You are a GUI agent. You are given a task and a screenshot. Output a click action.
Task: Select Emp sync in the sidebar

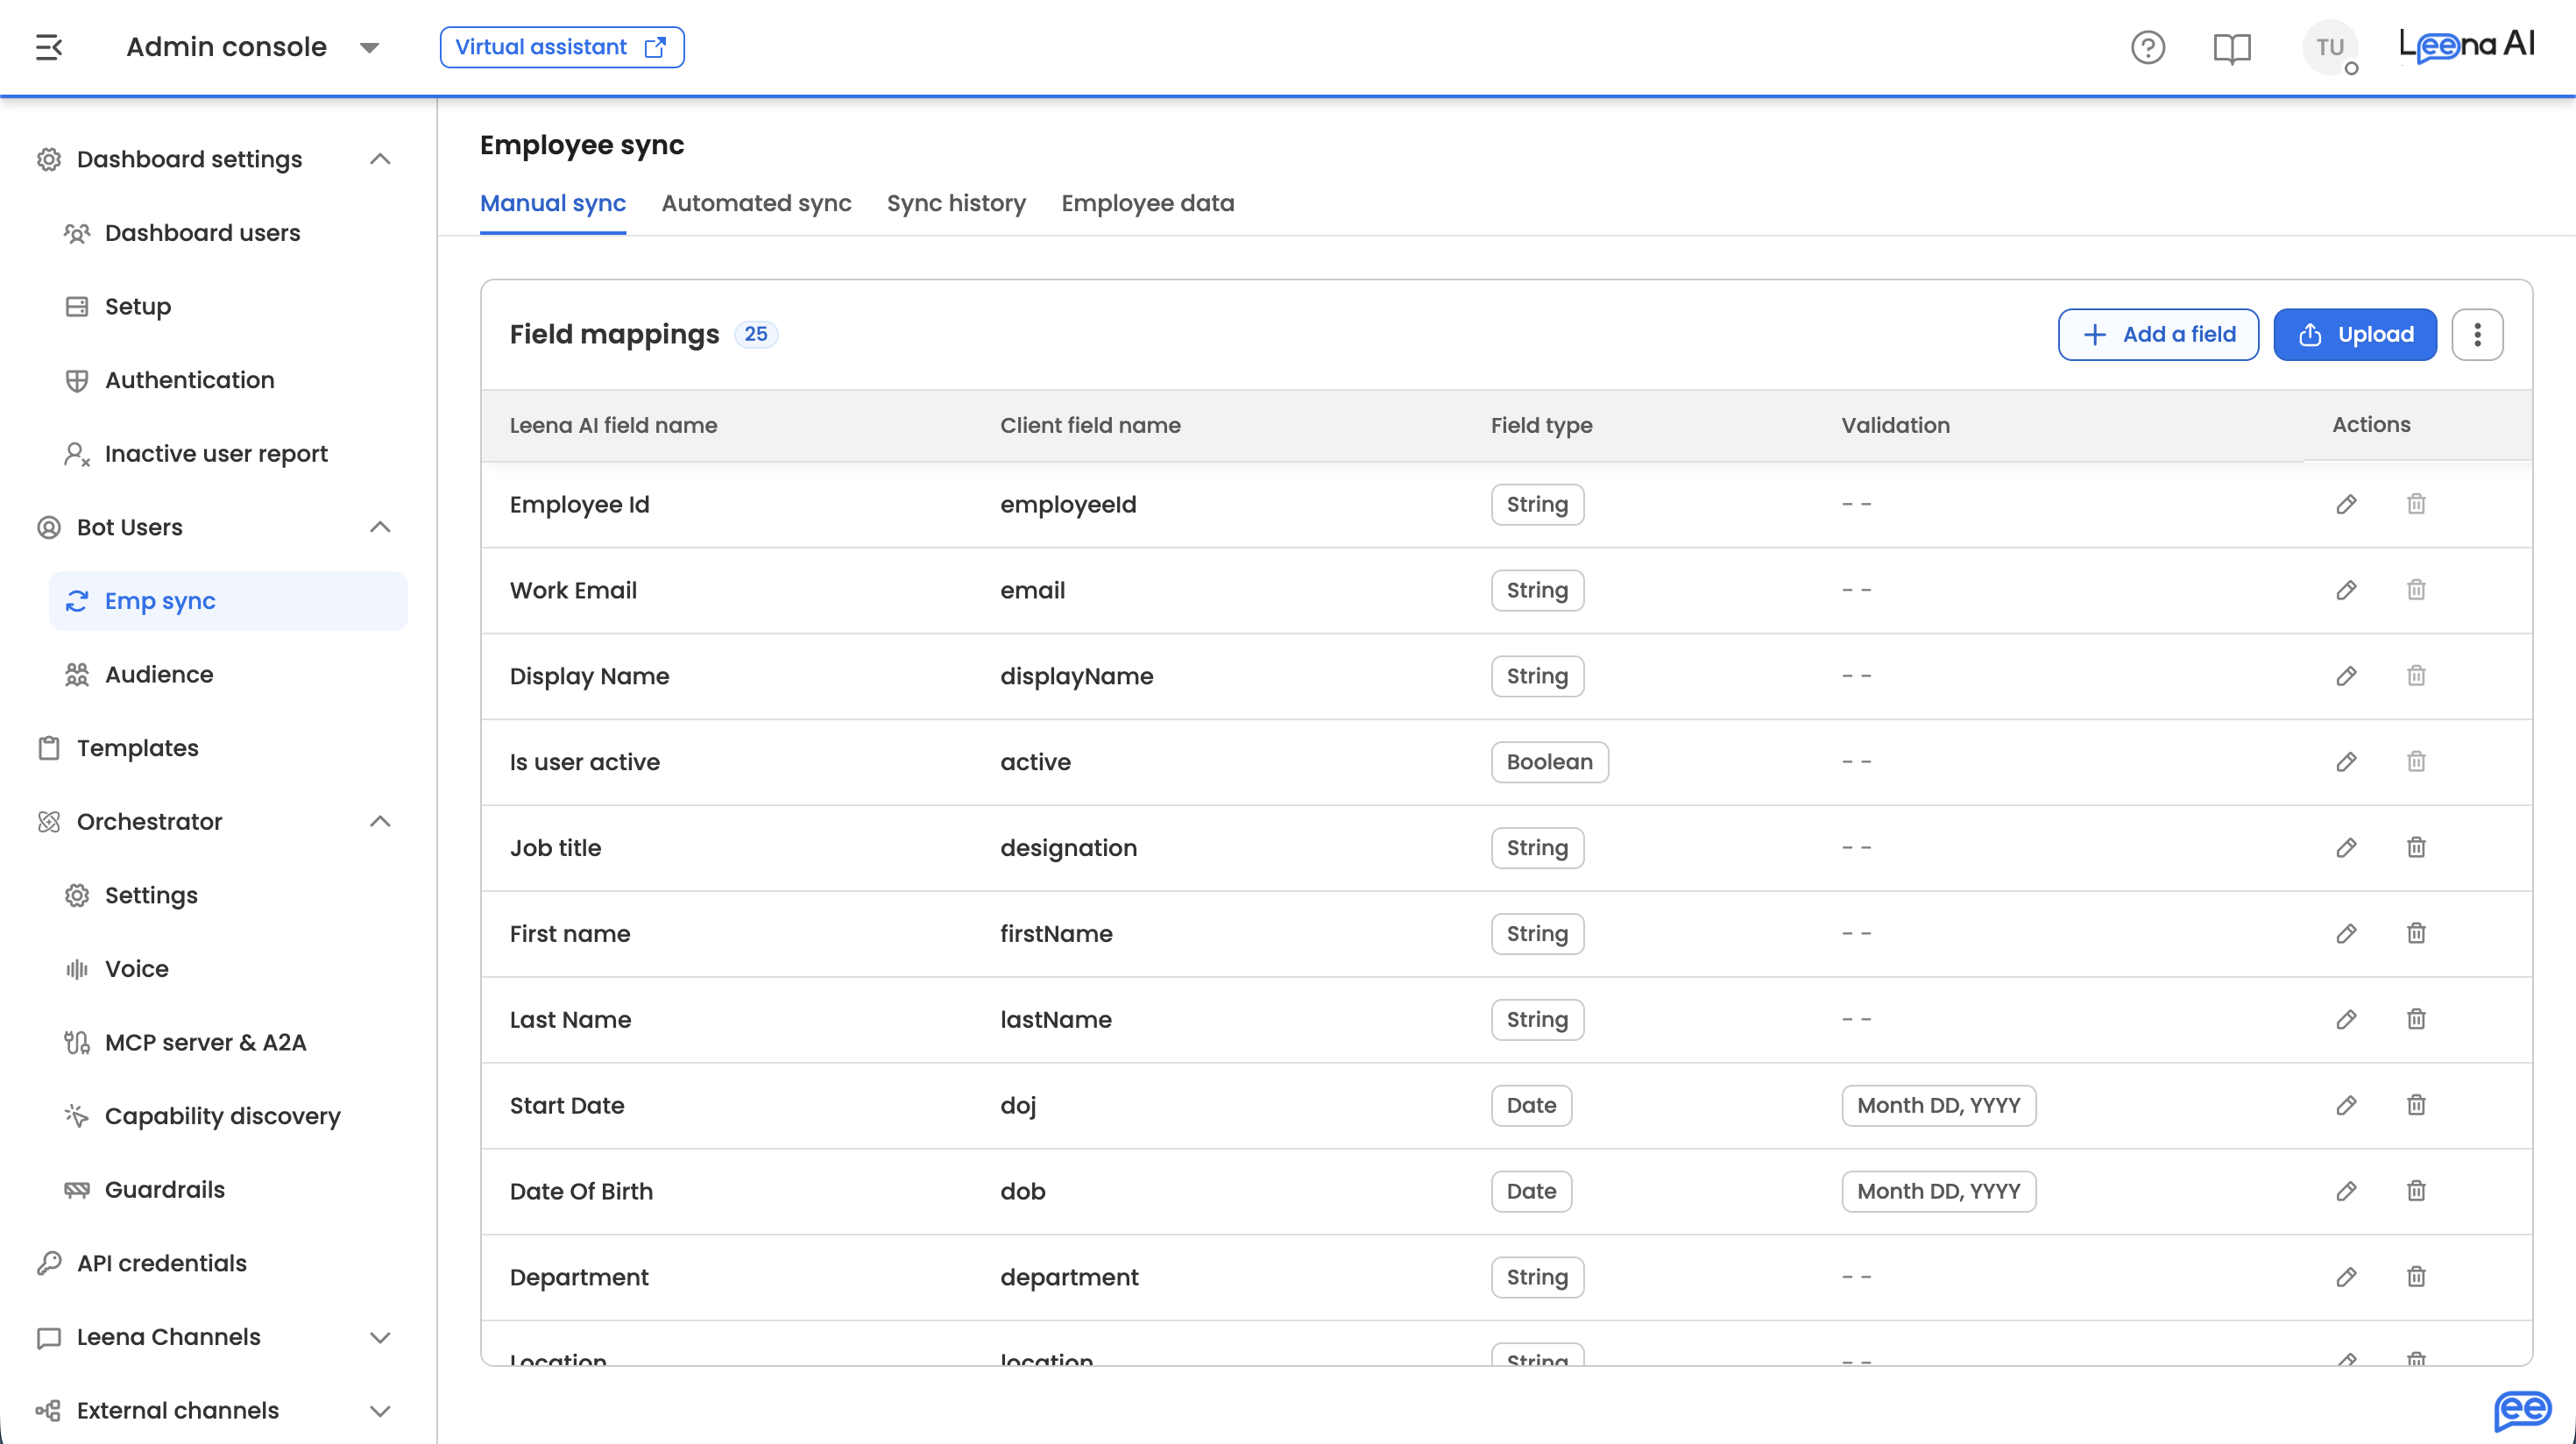click(228, 601)
